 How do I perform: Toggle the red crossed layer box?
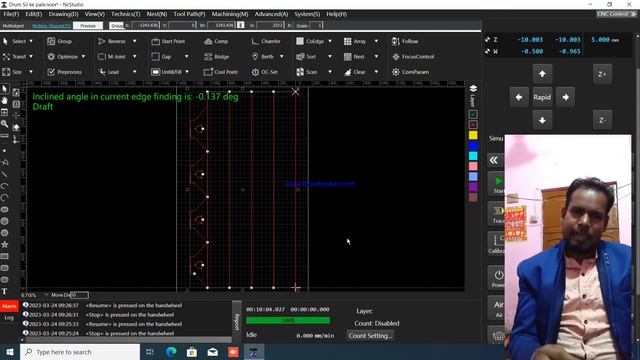click(473, 124)
